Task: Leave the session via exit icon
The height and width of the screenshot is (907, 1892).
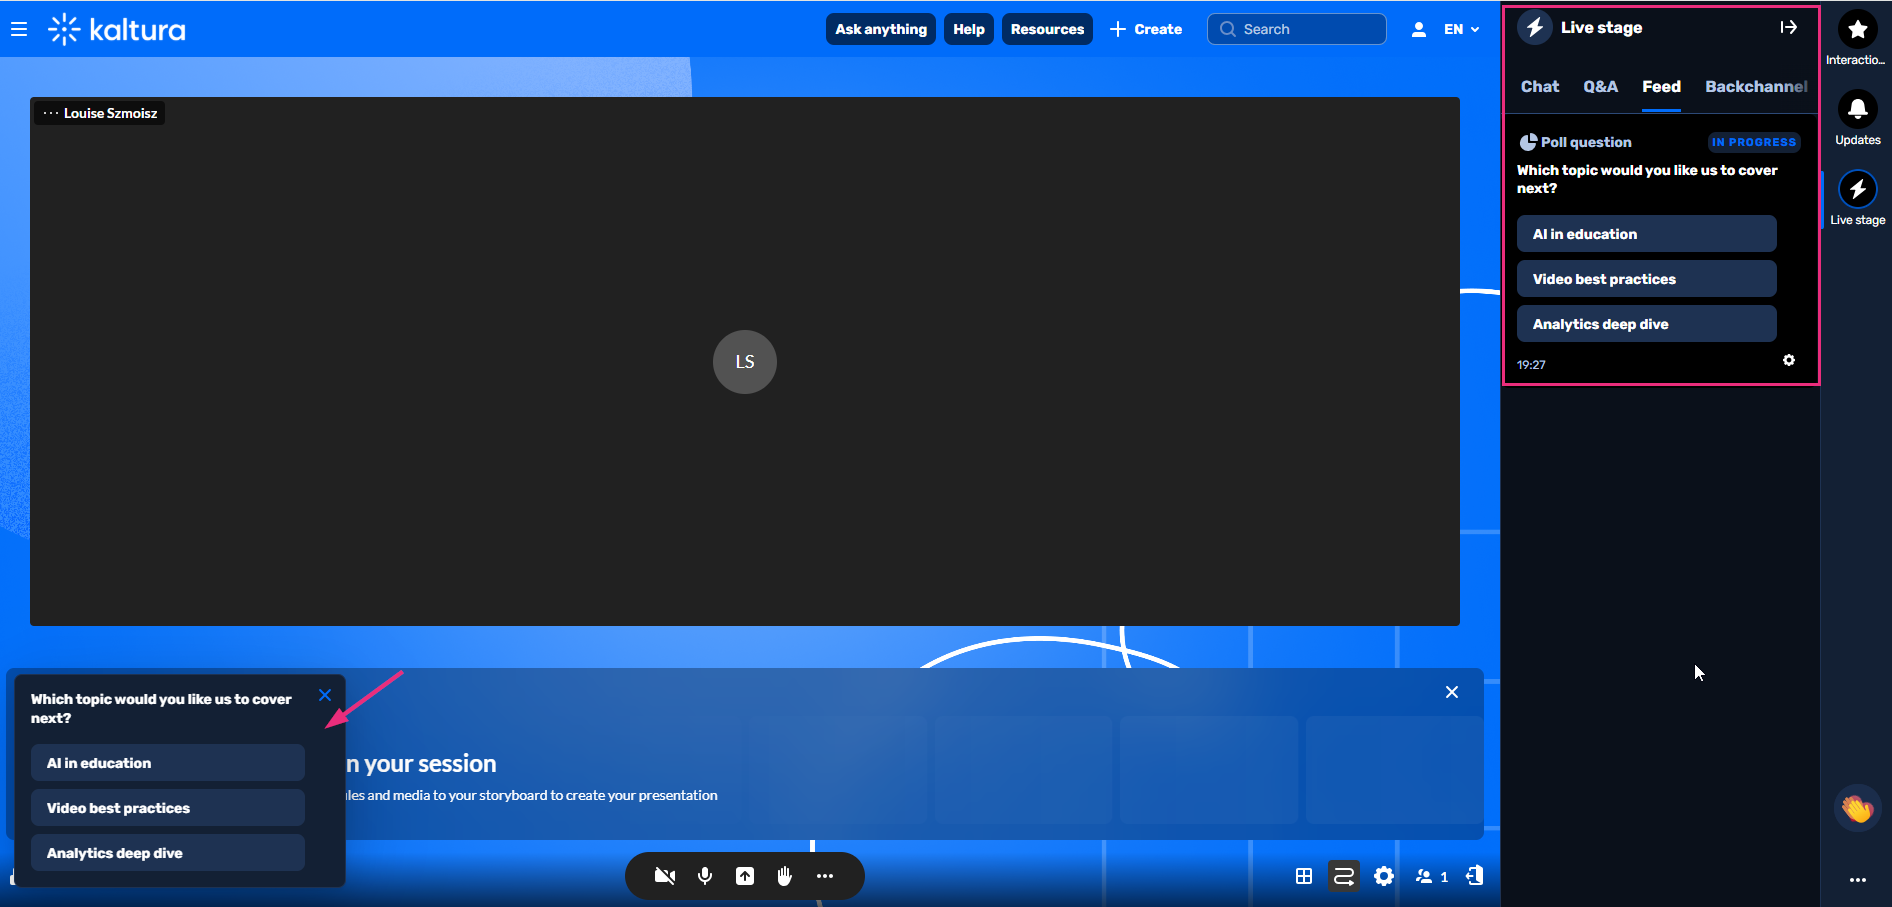Action: coord(1475,876)
